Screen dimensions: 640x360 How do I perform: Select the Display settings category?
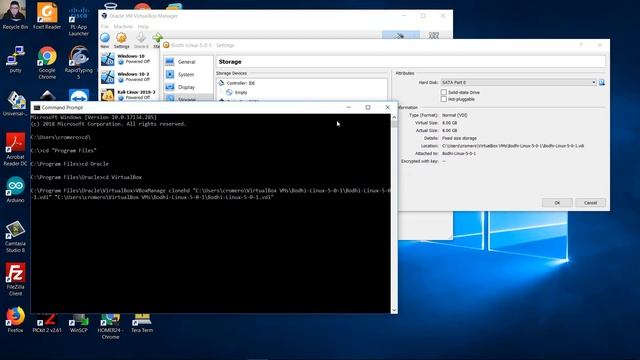(x=188, y=87)
